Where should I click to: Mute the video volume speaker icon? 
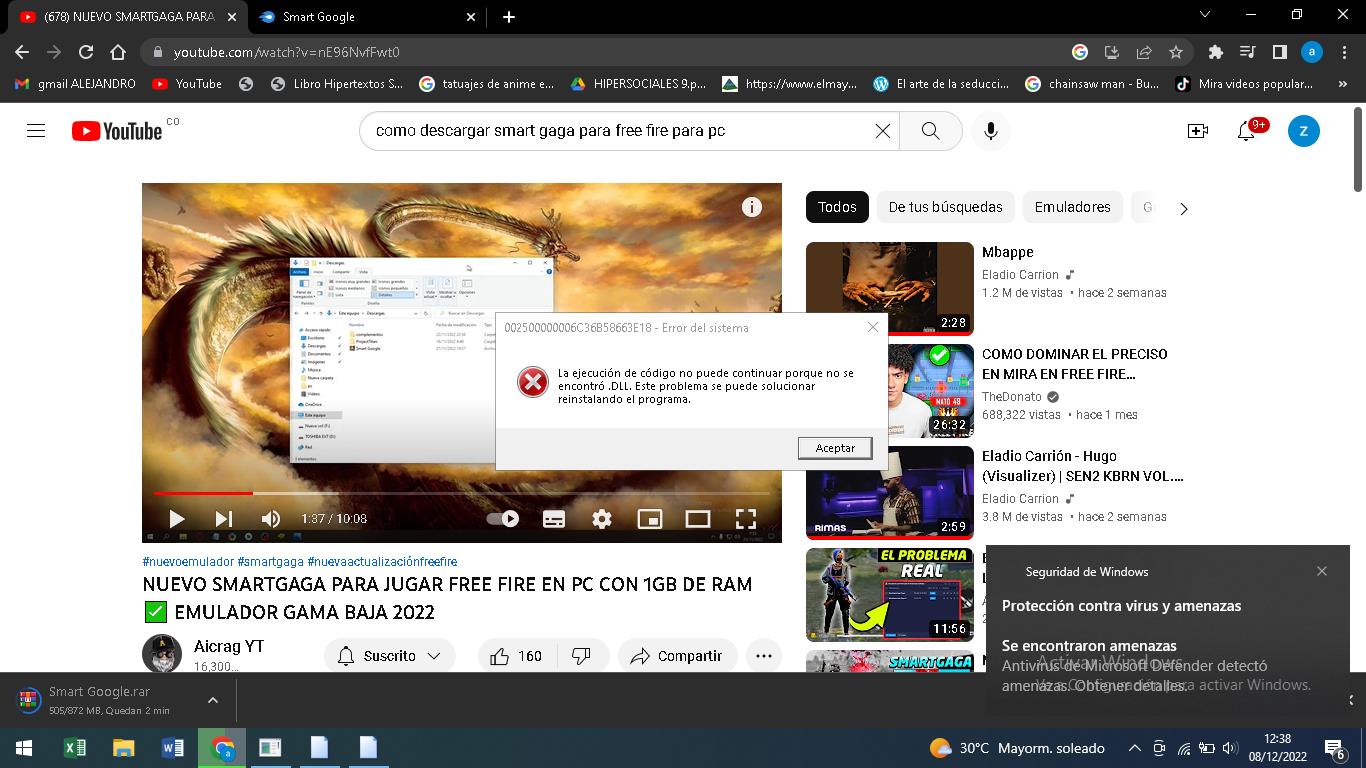(270, 518)
